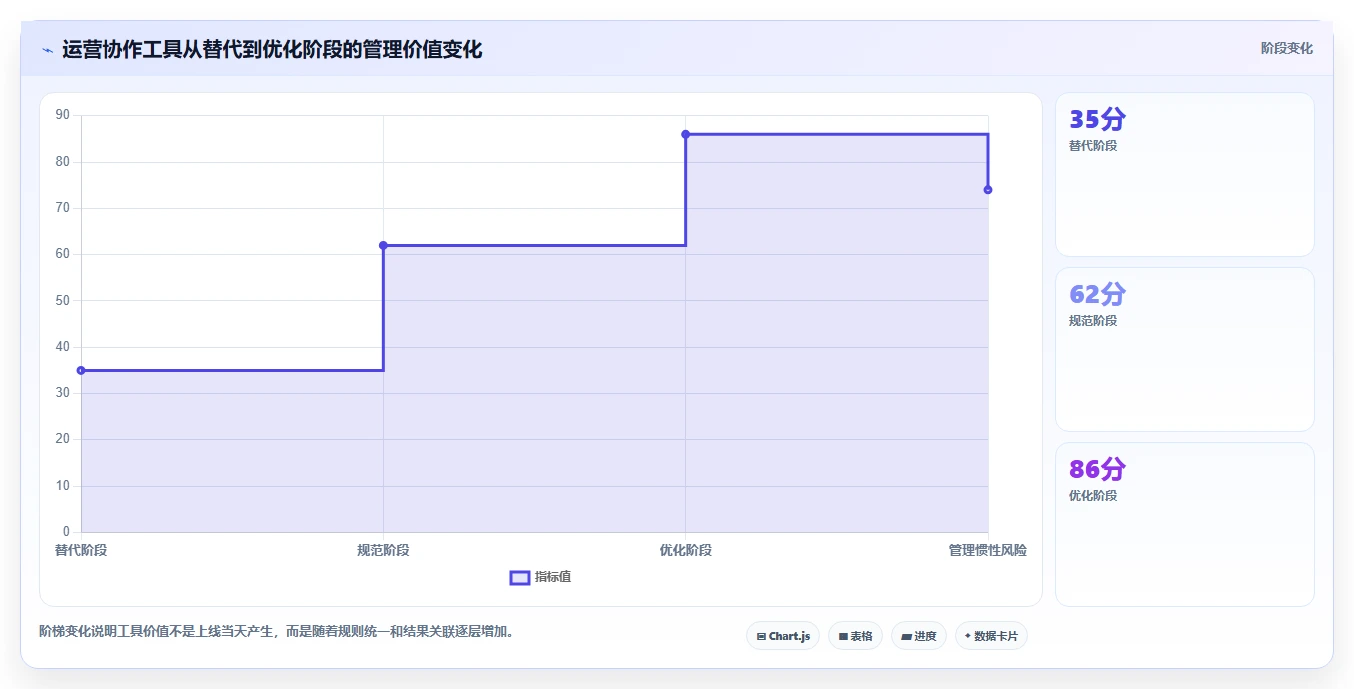Select the 数据卡片 tag chip
The image size is (1354, 689).
coord(991,636)
